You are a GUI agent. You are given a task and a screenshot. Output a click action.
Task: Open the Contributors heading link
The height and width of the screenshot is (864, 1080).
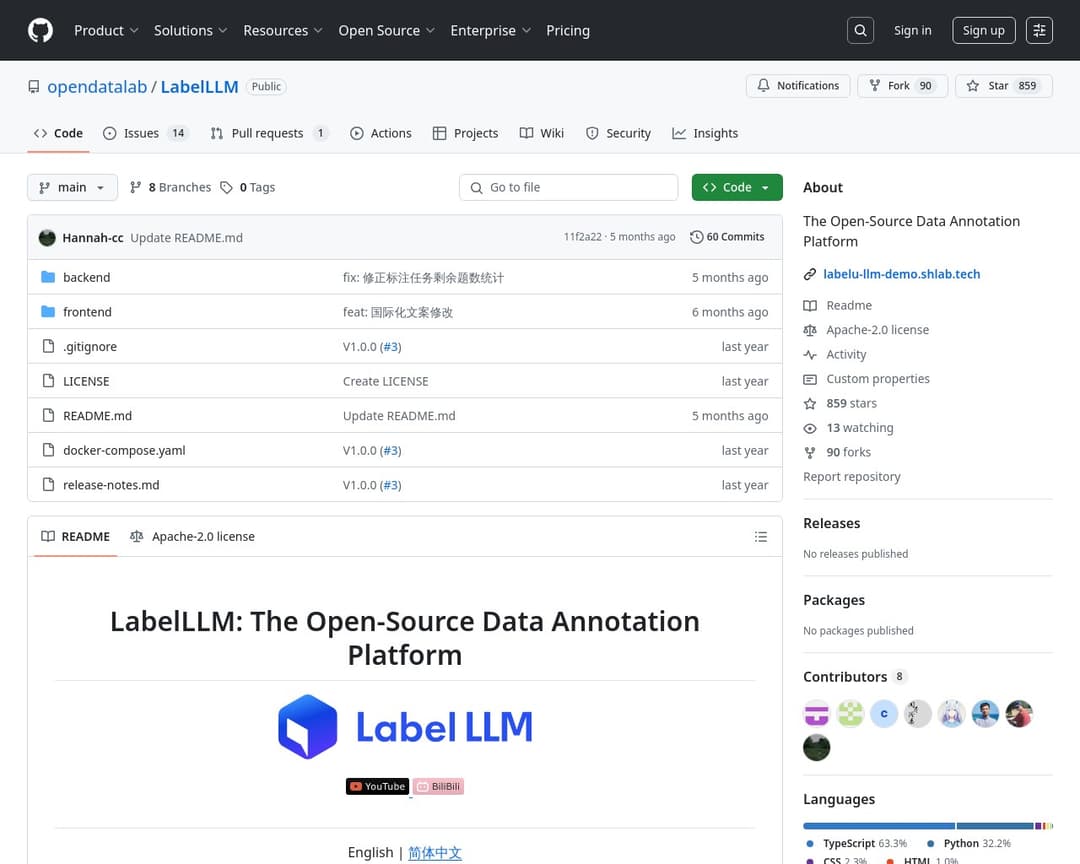pos(855,677)
